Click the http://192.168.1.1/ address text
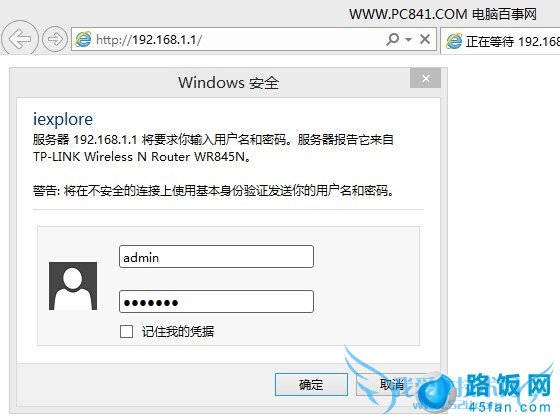560x420 pixels. (149, 39)
